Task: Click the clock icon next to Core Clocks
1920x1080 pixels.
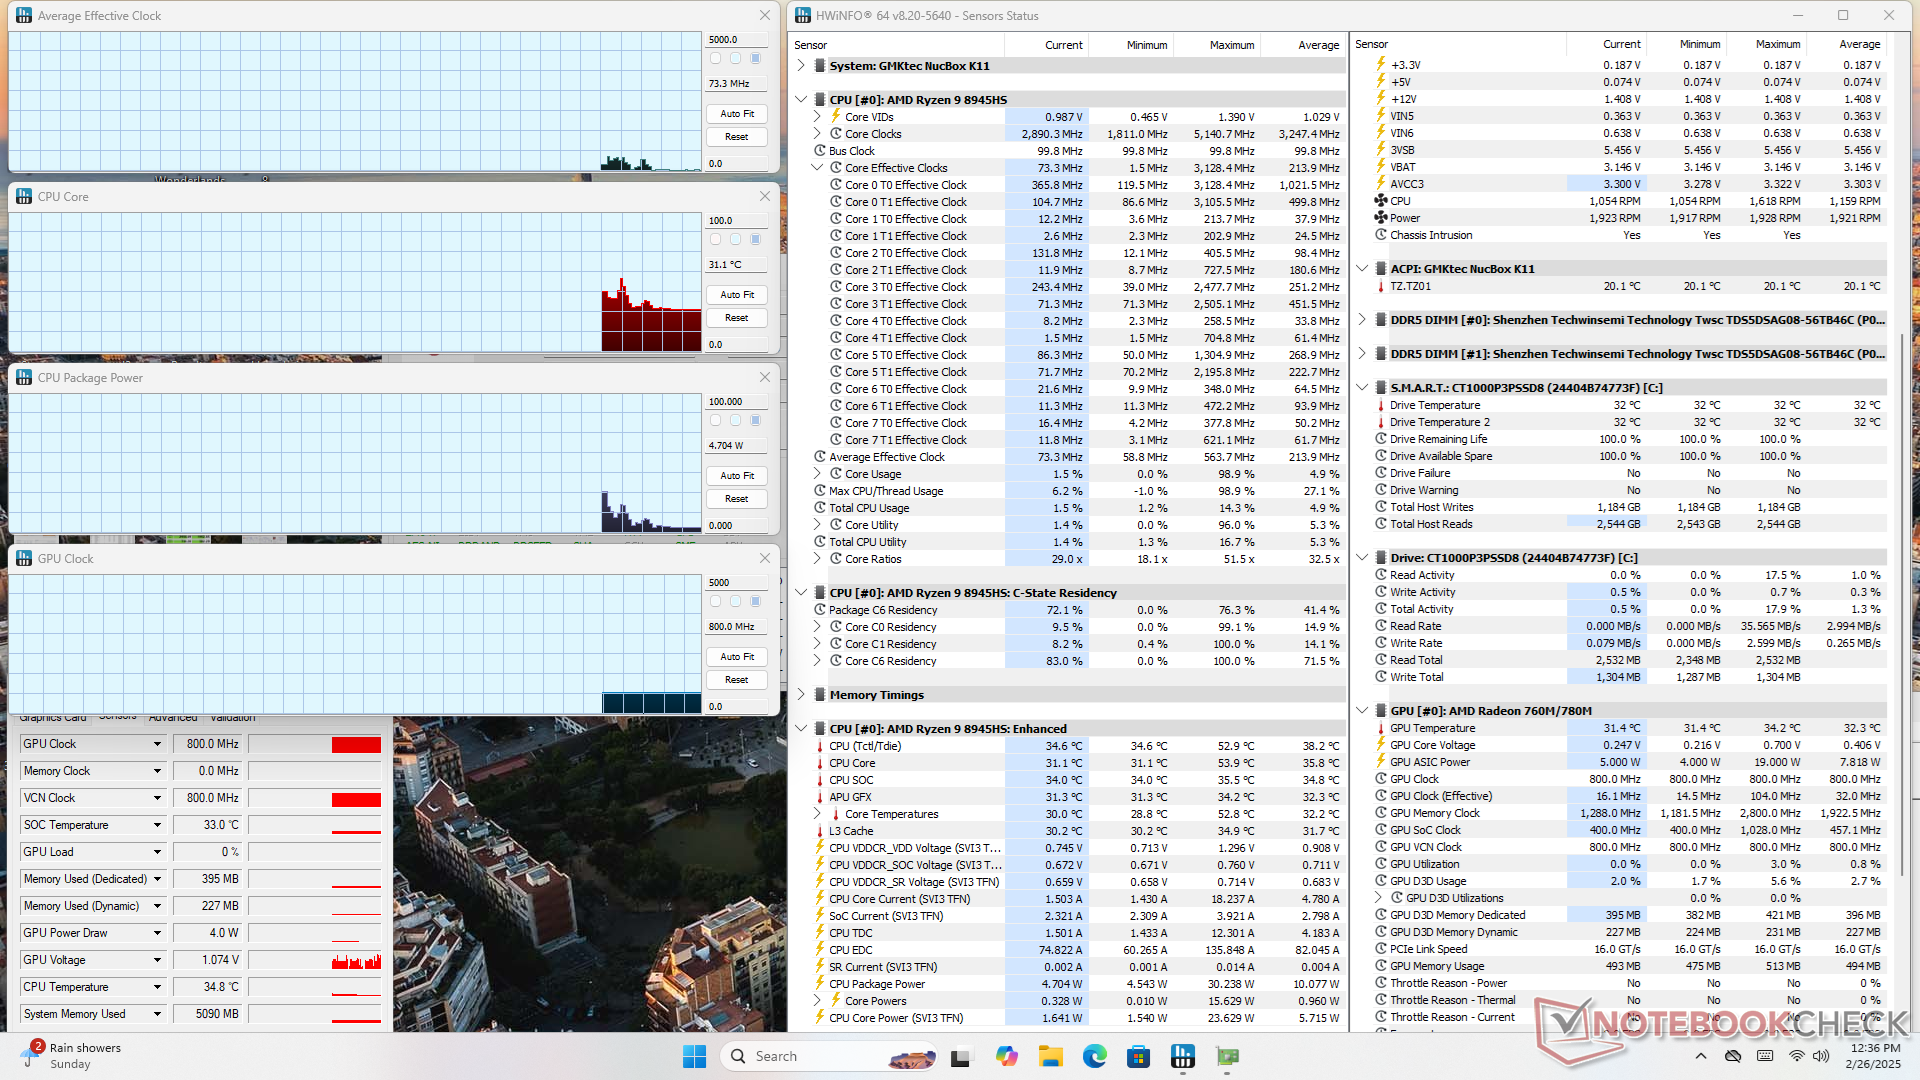Action: click(836, 134)
